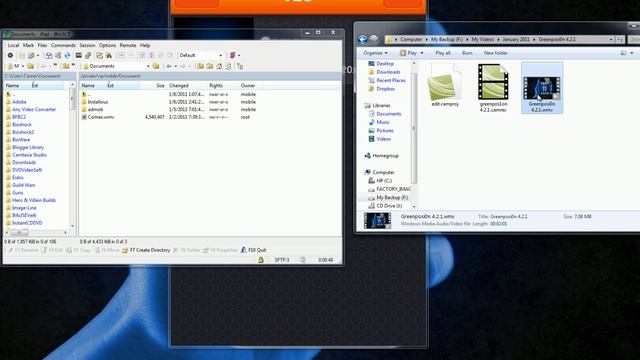Image resolution: width=640 pixels, height=360 pixels.
Task: Click Explorer Back arrow button
Action: click(362, 39)
